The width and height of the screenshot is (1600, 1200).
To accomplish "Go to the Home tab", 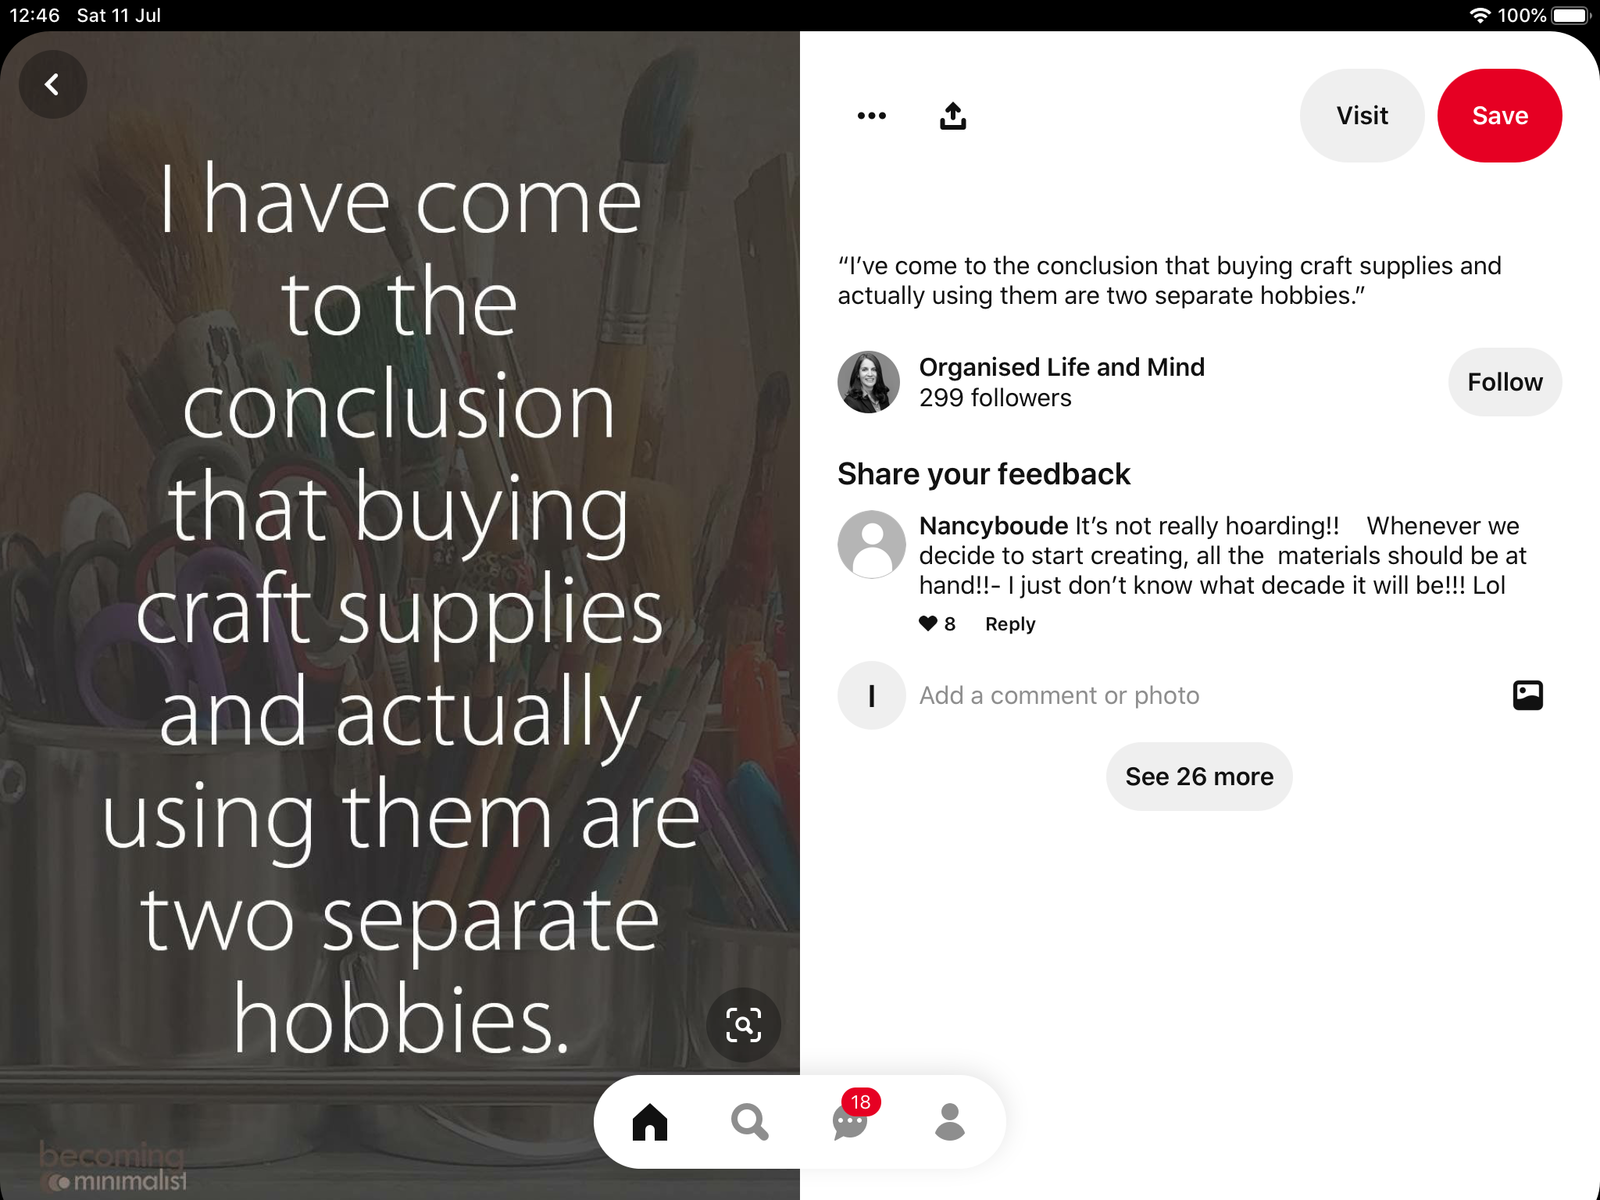I will tap(650, 1122).
